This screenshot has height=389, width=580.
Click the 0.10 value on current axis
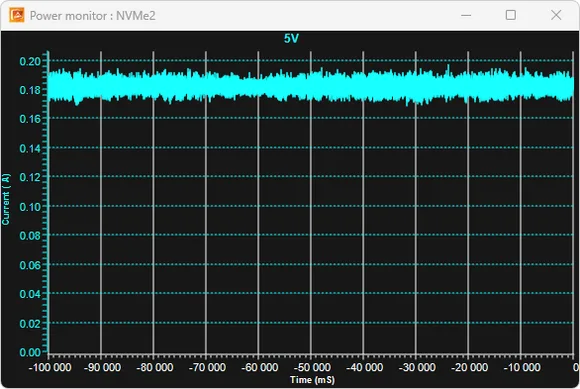pyautogui.click(x=30, y=207)
